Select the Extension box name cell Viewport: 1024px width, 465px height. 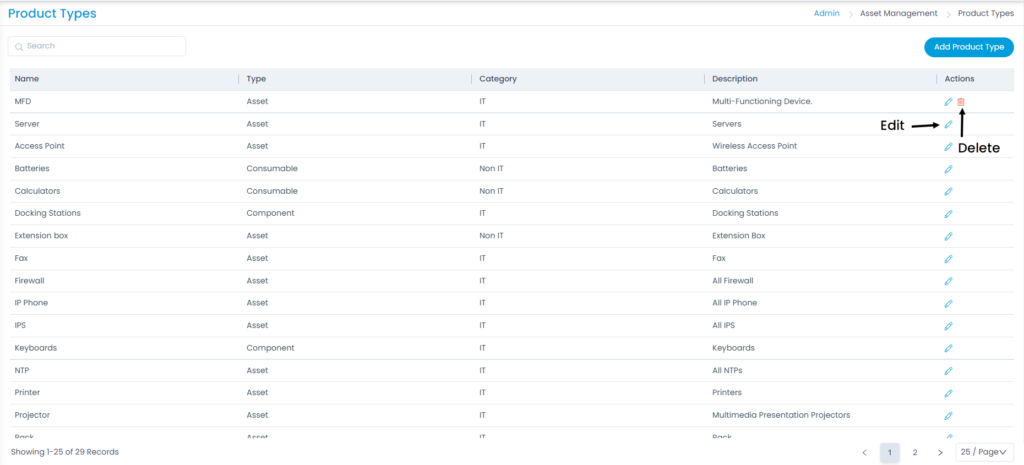pos(41,236)
